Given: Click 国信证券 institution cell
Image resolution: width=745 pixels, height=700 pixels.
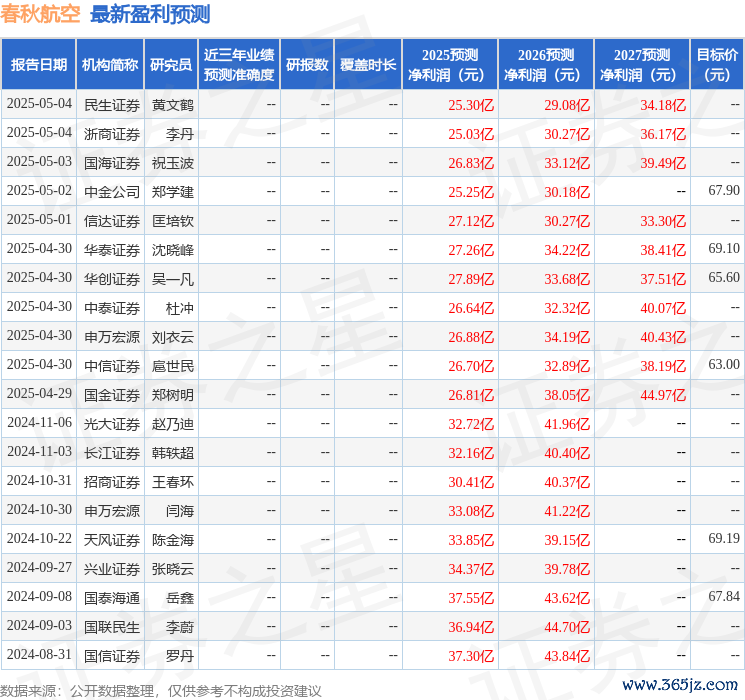Looking at the screenshot, I should [x=112, y=656].
